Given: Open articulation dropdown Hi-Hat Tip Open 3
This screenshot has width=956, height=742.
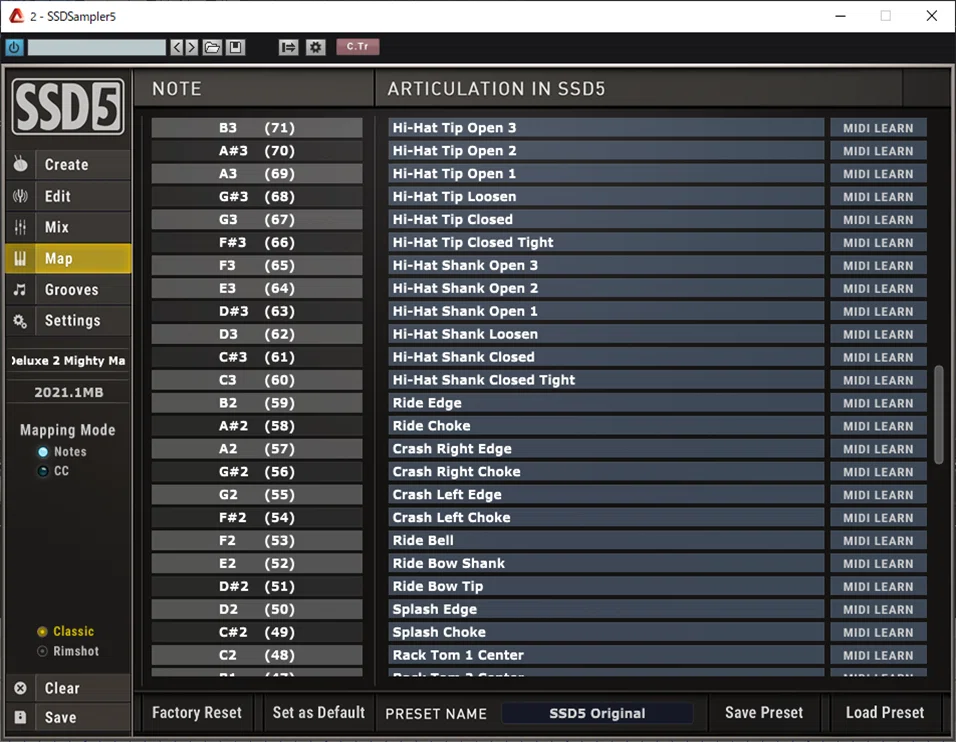Looking at the screenshot, I should 606,127.
